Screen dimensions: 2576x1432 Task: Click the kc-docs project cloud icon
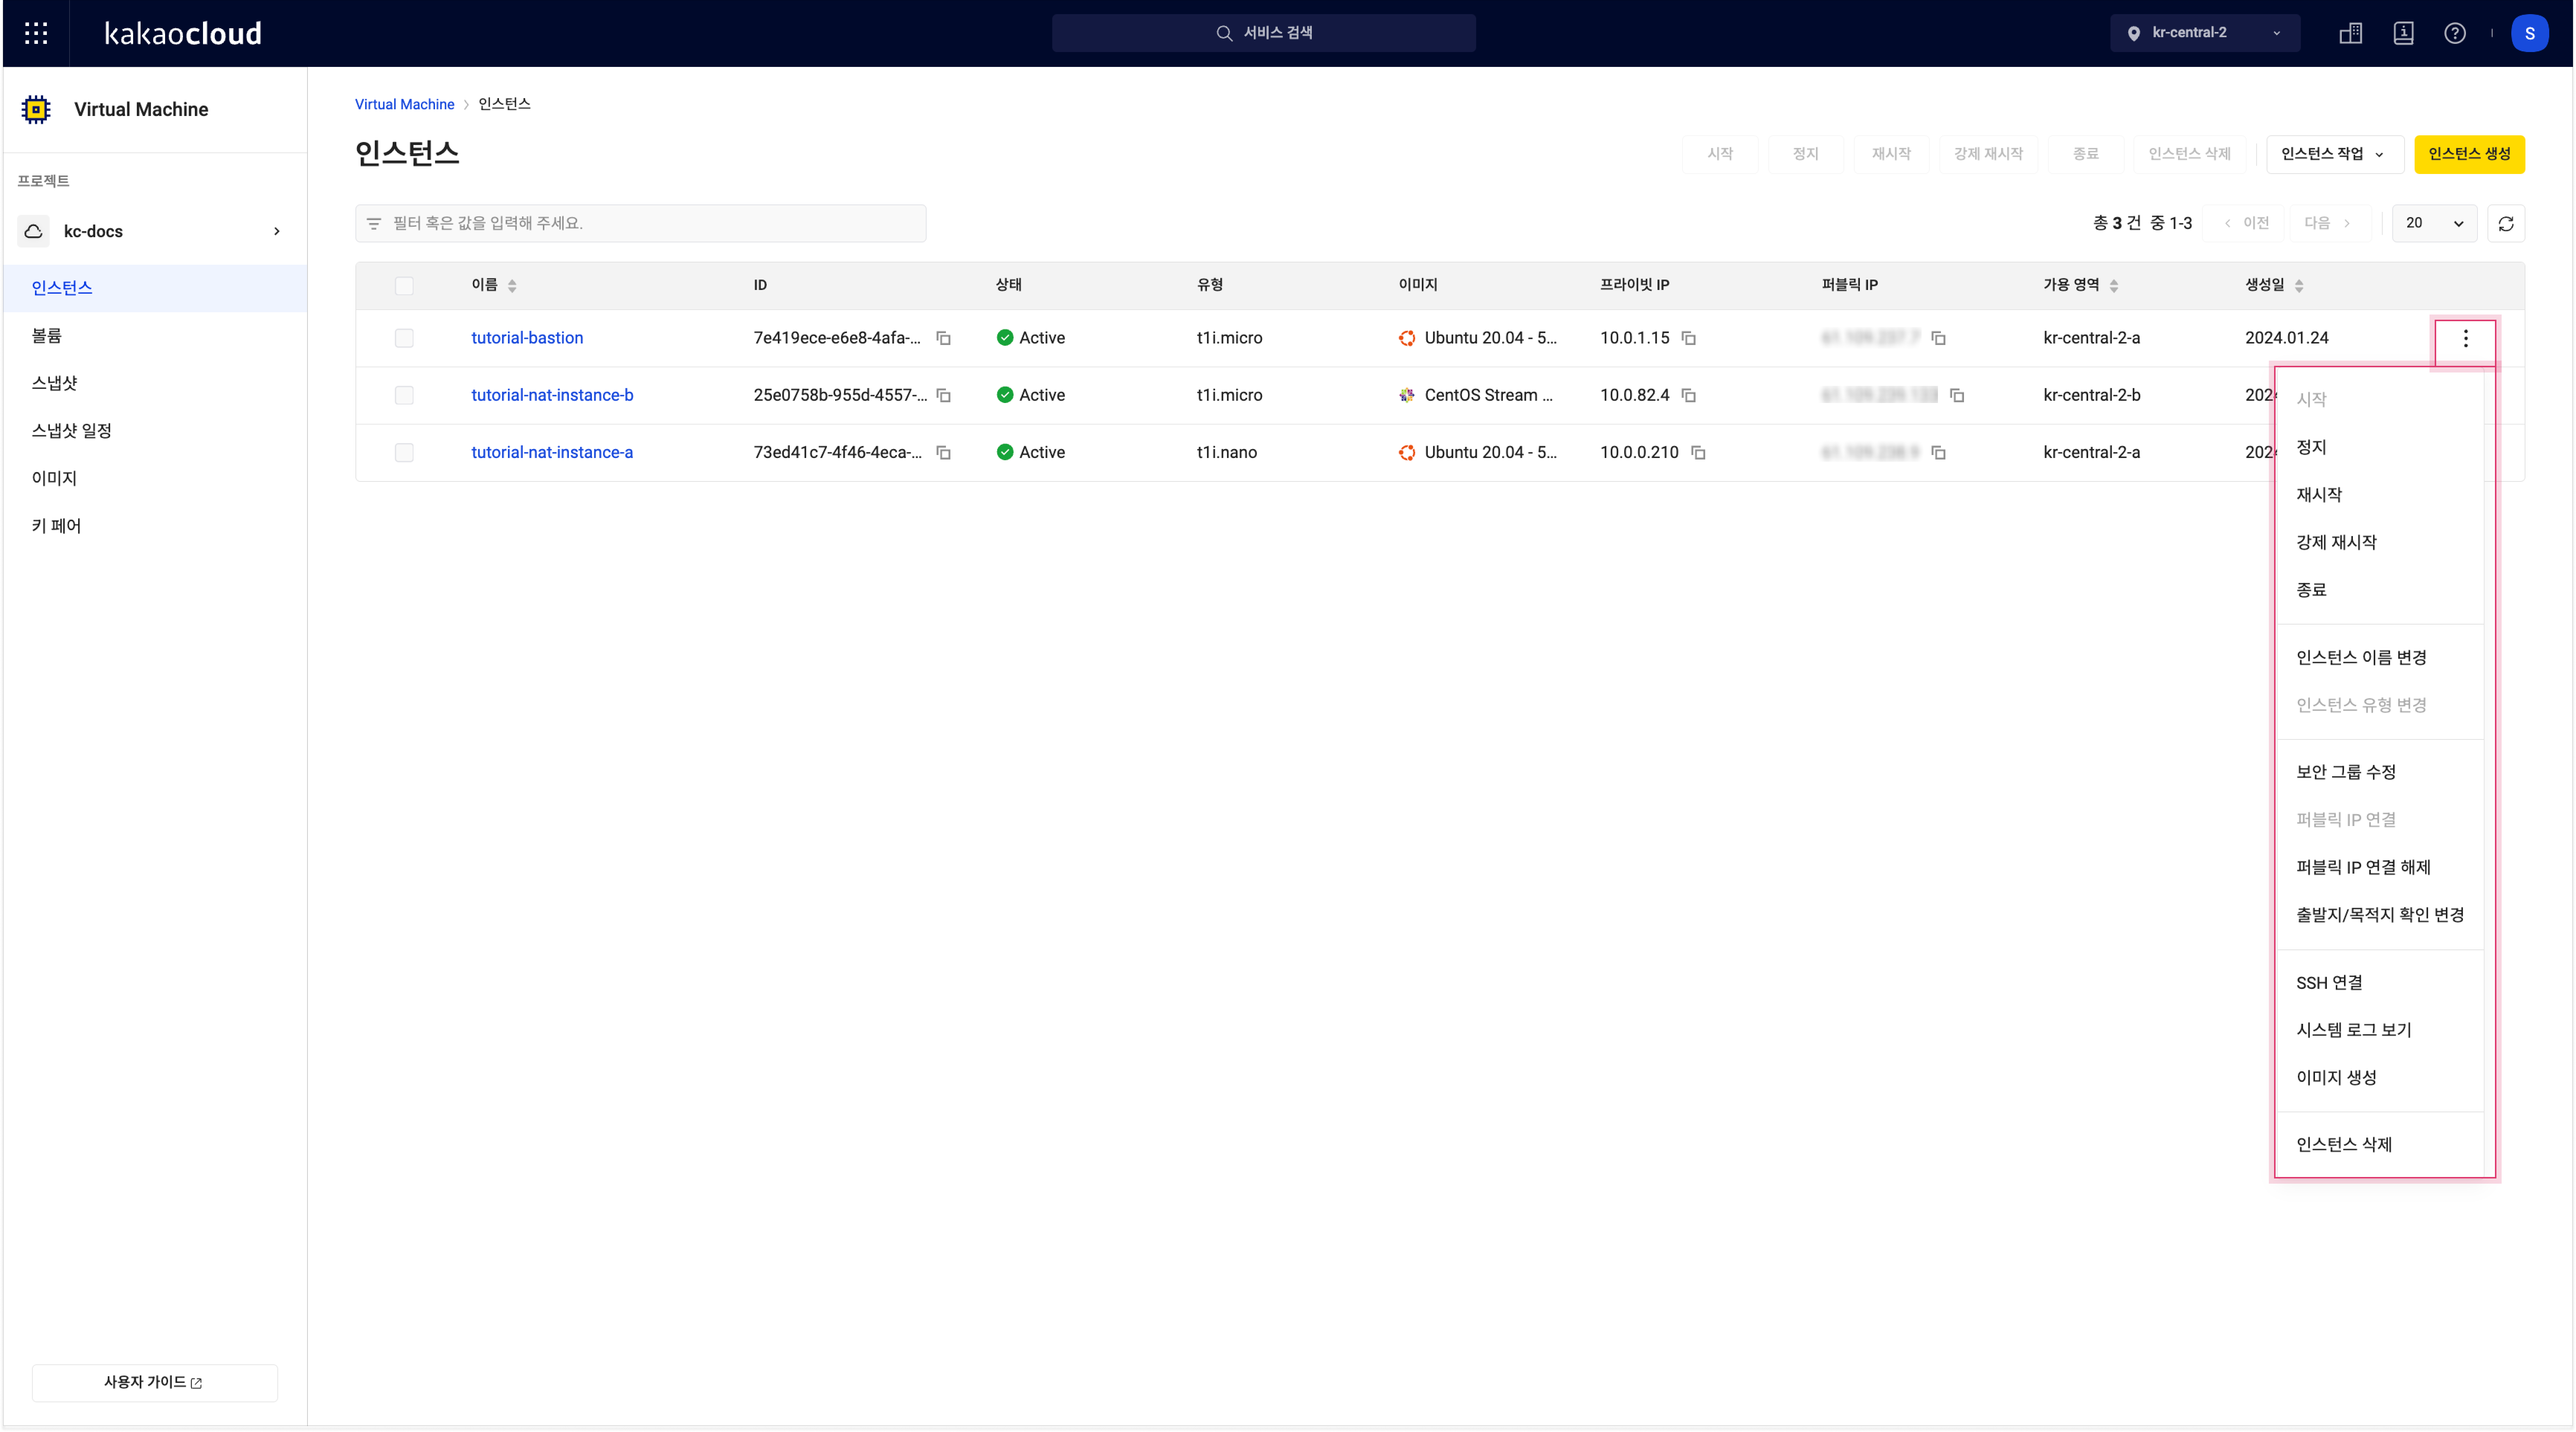pyautogui.click(x=33, y=231)
